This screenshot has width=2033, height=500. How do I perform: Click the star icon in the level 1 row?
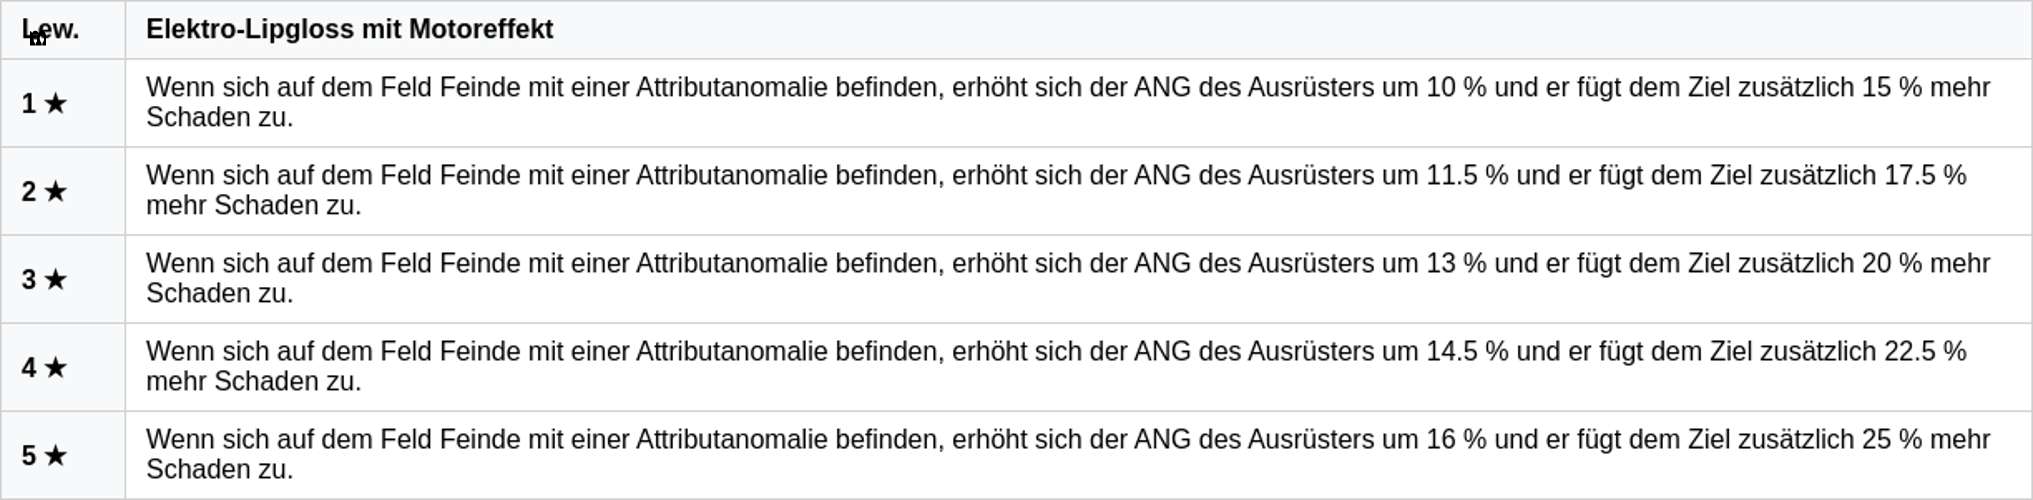[56, 104]
